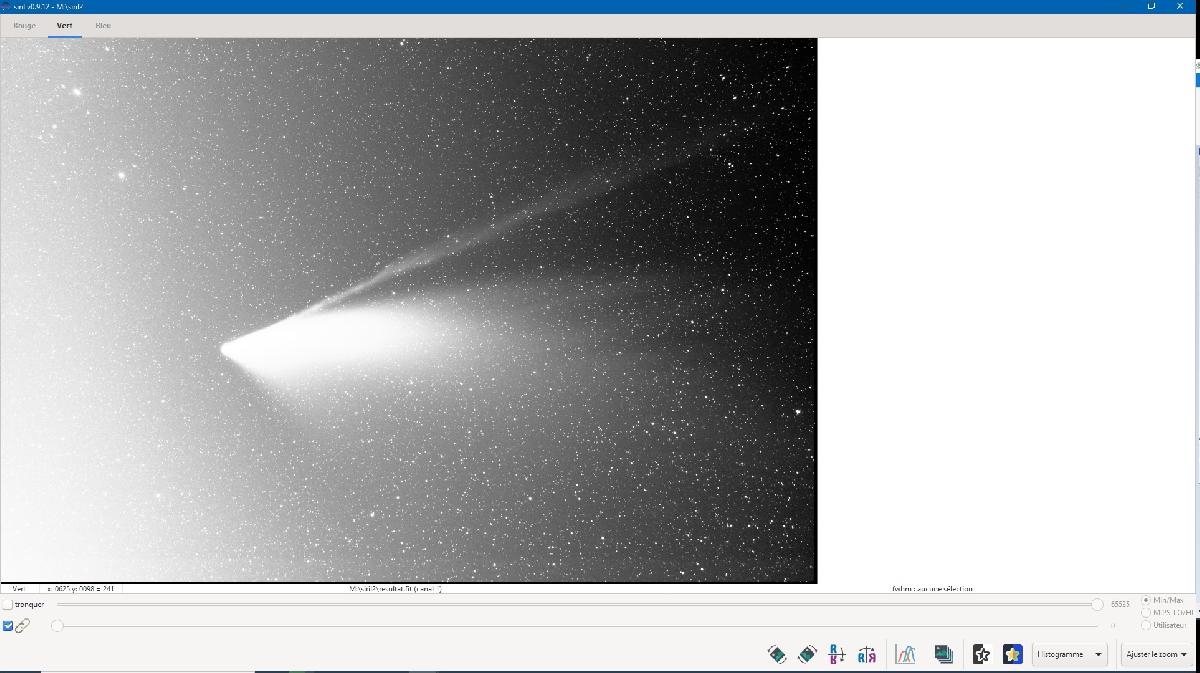Open the histogram curves tool icon
1200x673 pixels.
pyautogui.click(x=906, y=654)
